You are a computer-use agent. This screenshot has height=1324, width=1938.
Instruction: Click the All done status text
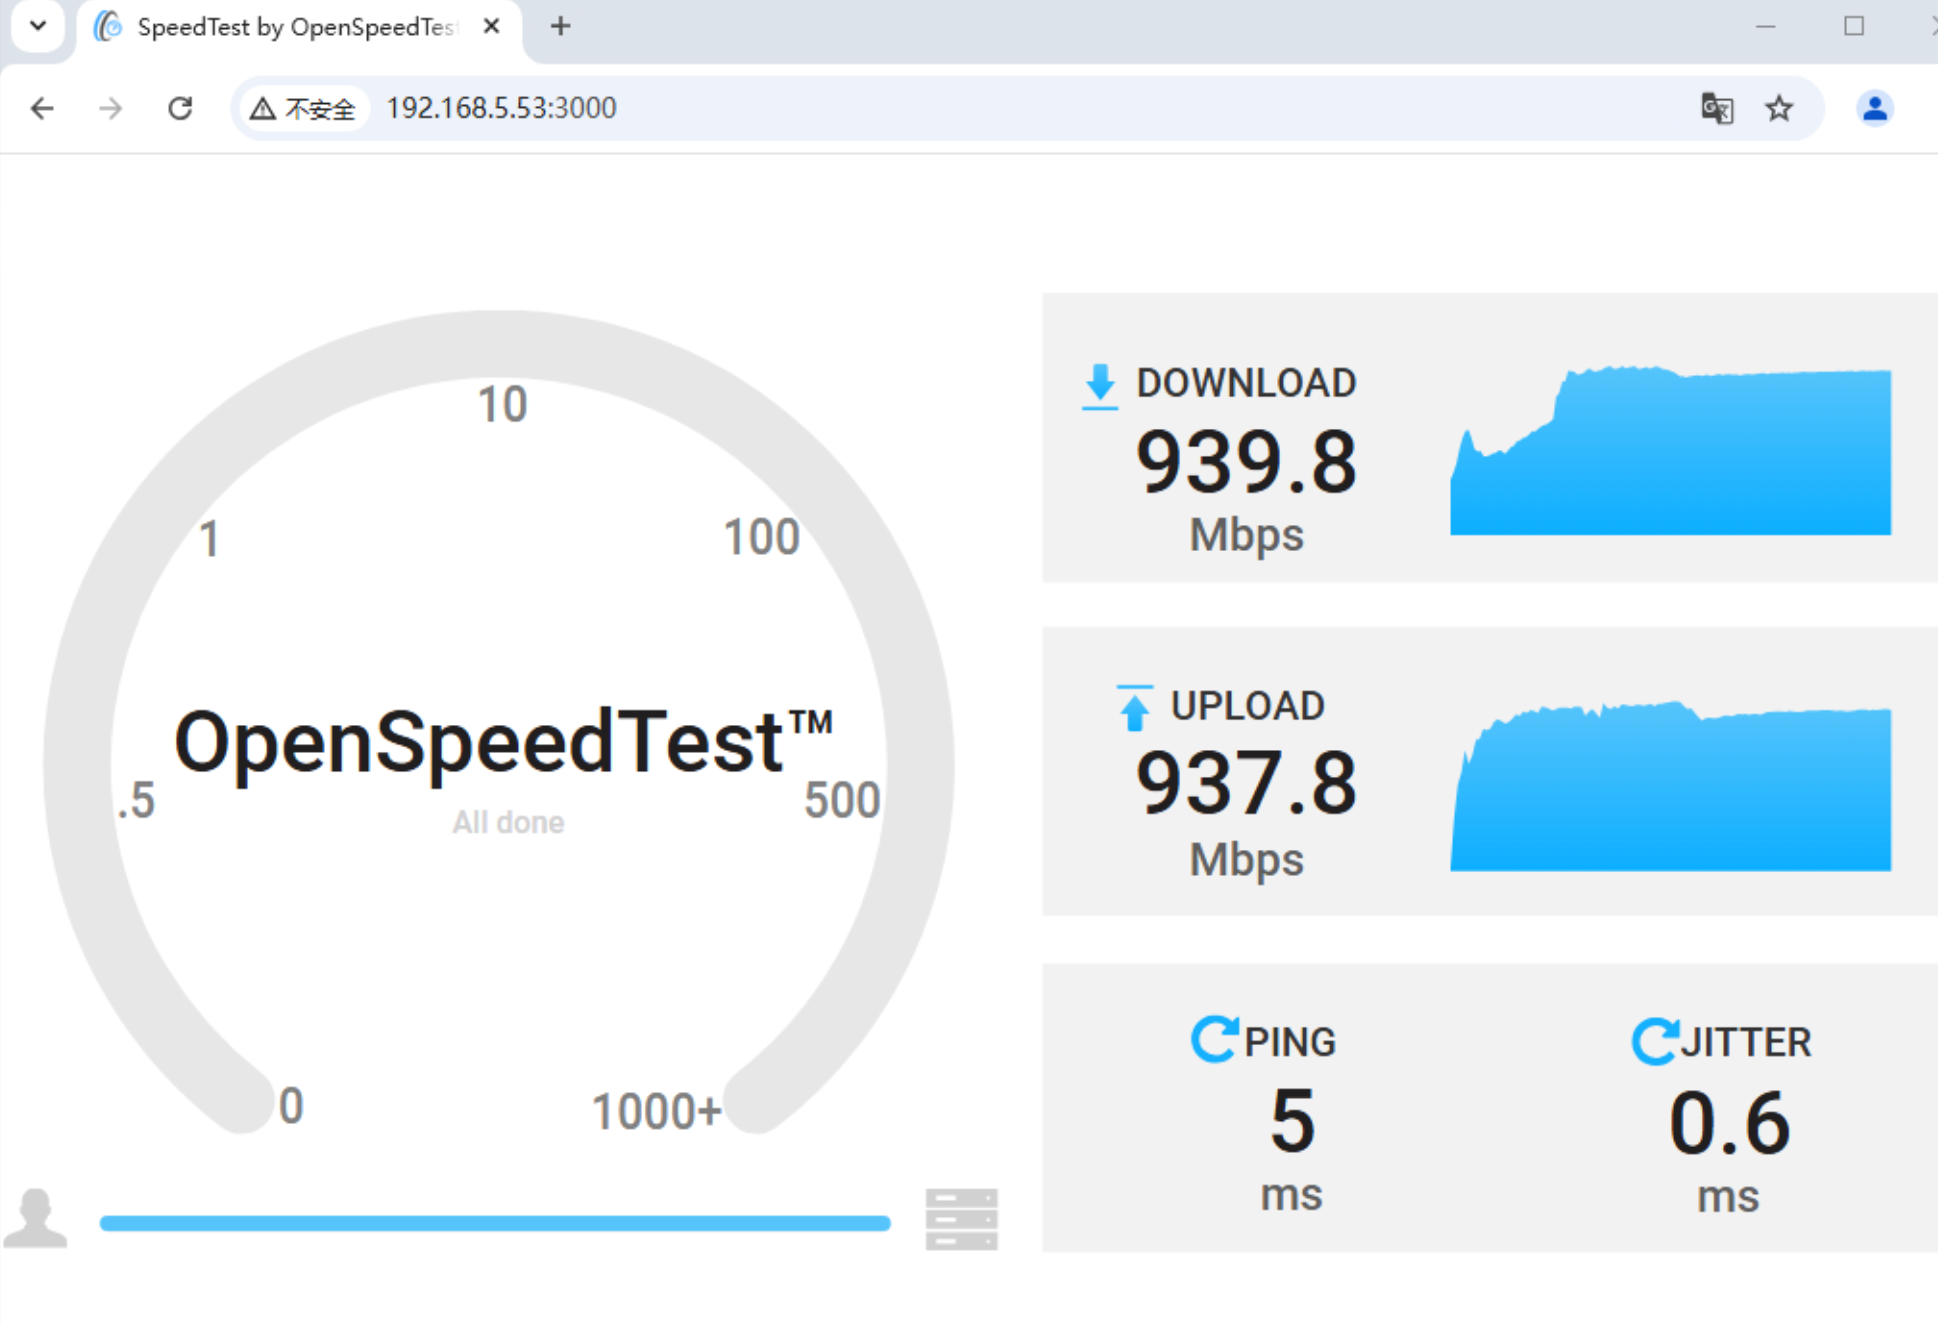pos(508,822)
